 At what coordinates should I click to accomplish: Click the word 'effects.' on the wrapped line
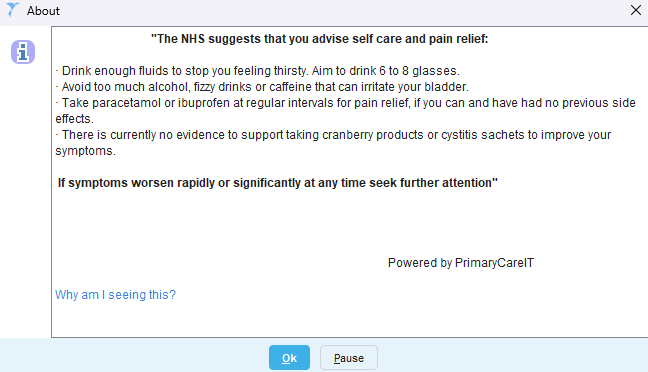74,119
